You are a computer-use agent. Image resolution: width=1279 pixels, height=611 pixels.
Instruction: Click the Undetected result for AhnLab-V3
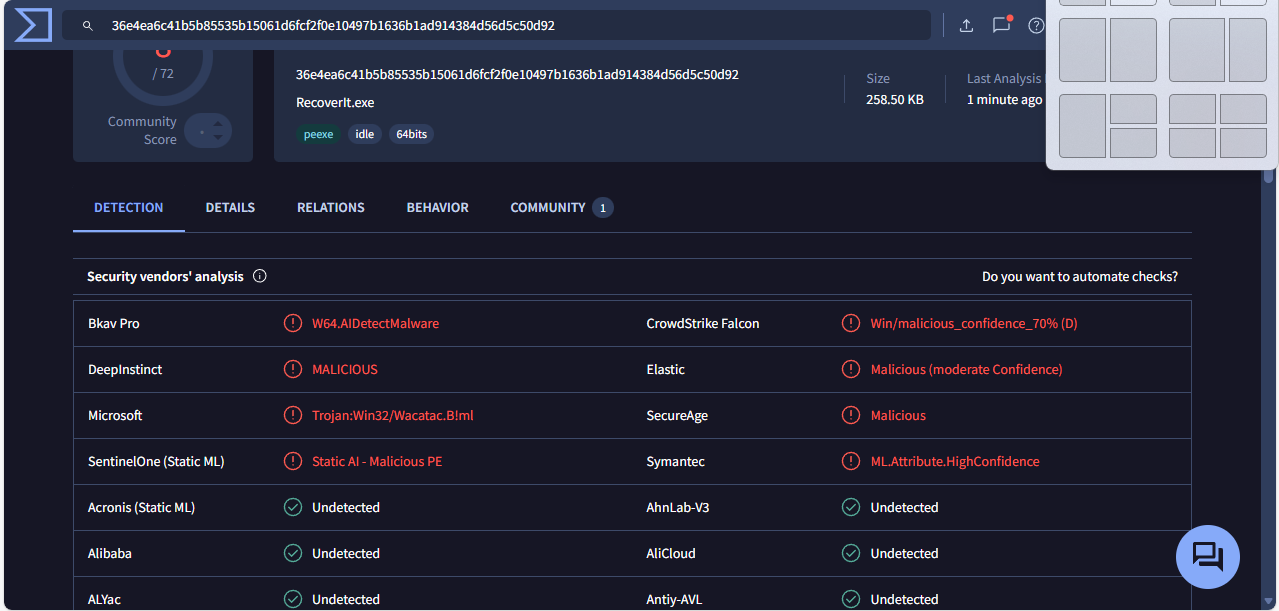[x=905, y=508]
